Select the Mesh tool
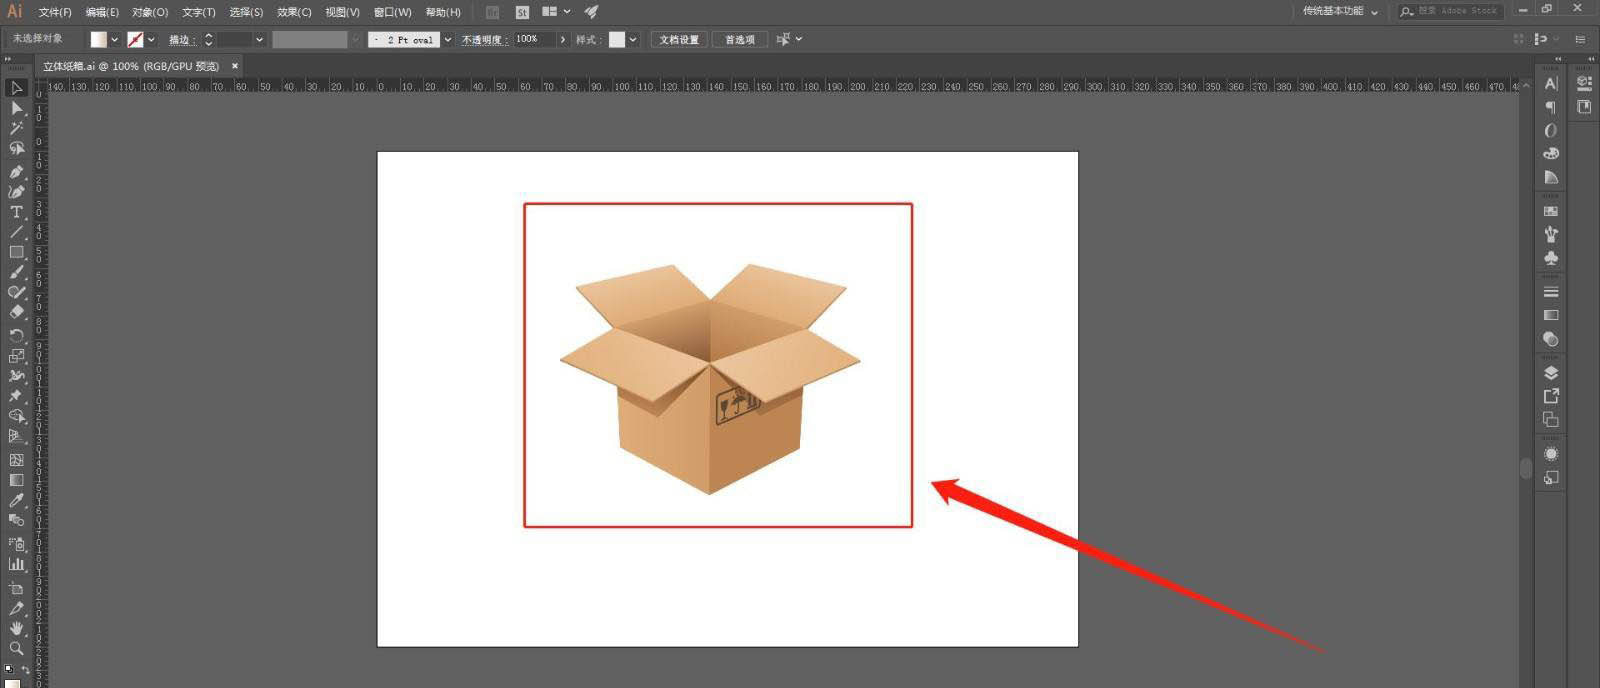 [16, 460]
